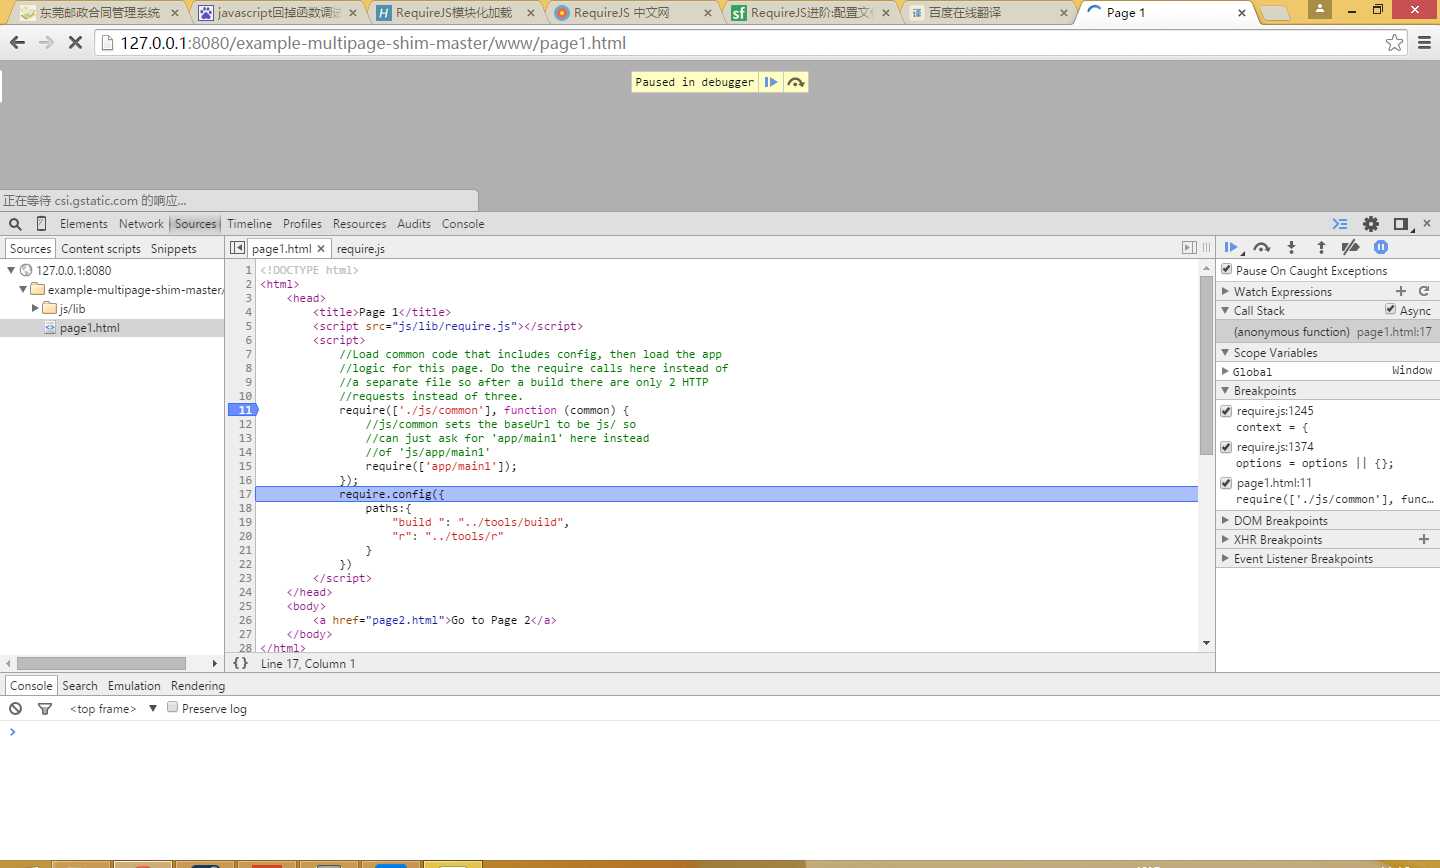This screenshot has height=868, width=1440.
Task: Toggle Async call stack checkbox
Action: pos(1390,309)
